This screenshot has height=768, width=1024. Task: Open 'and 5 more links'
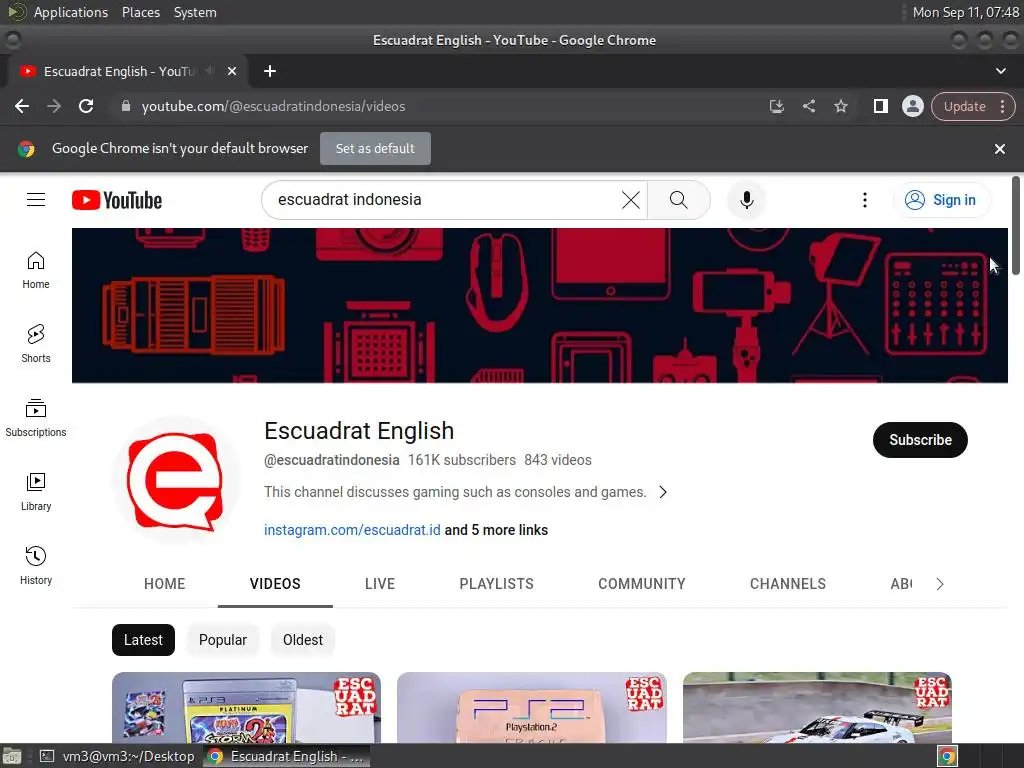click(x=496, y=530)
